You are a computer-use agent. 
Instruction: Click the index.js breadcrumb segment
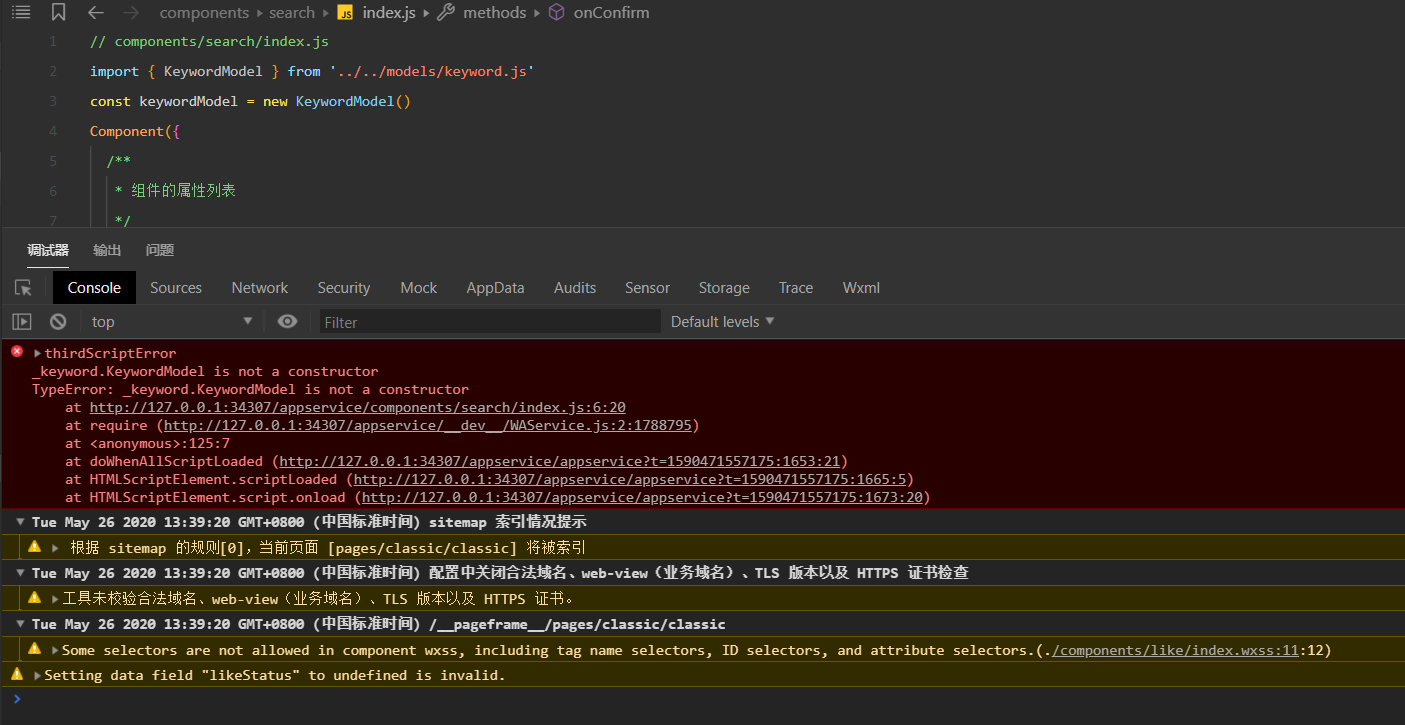click(x=389, y=13)
